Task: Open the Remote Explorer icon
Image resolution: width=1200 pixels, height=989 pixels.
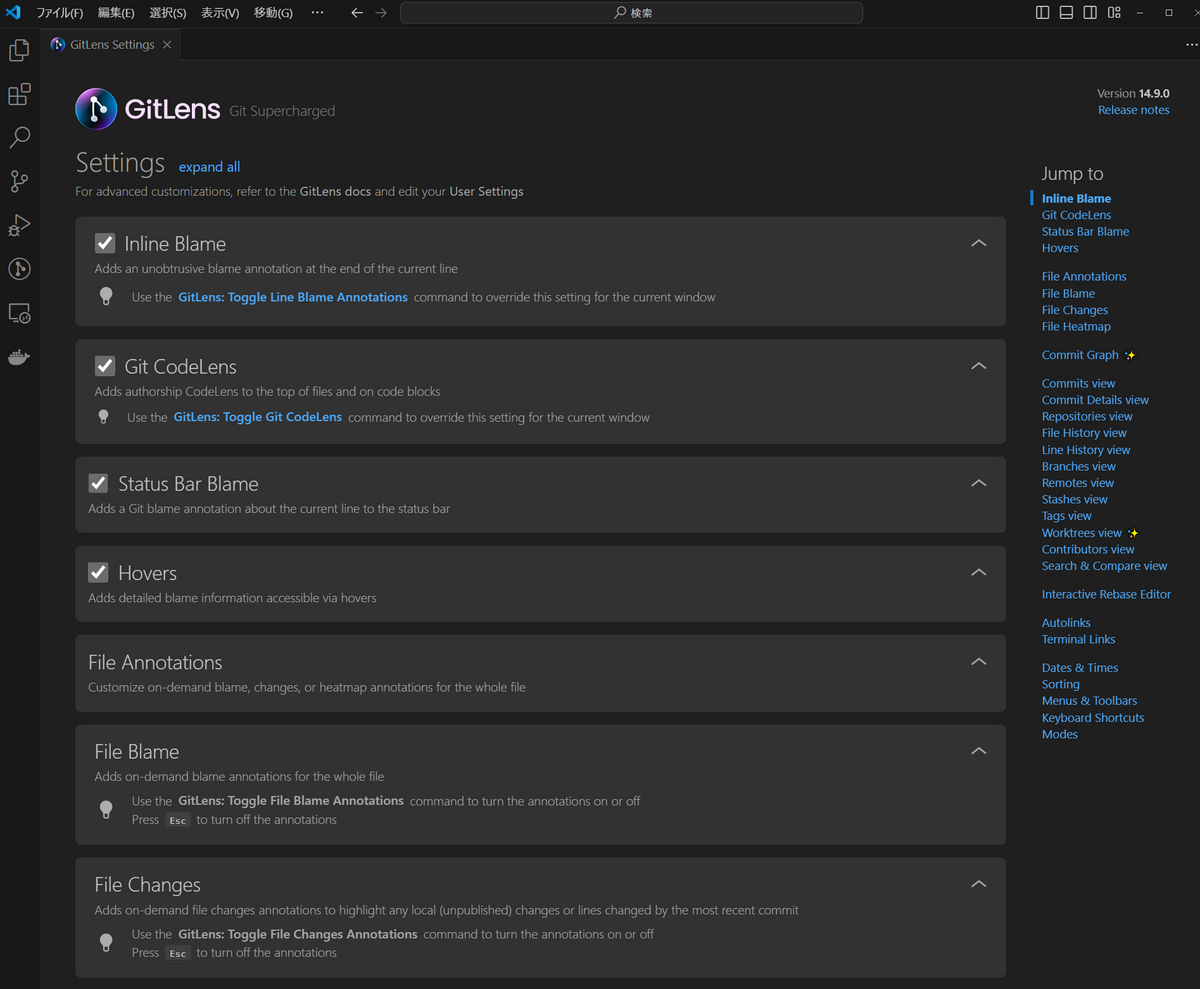Action: pos(19,313)
